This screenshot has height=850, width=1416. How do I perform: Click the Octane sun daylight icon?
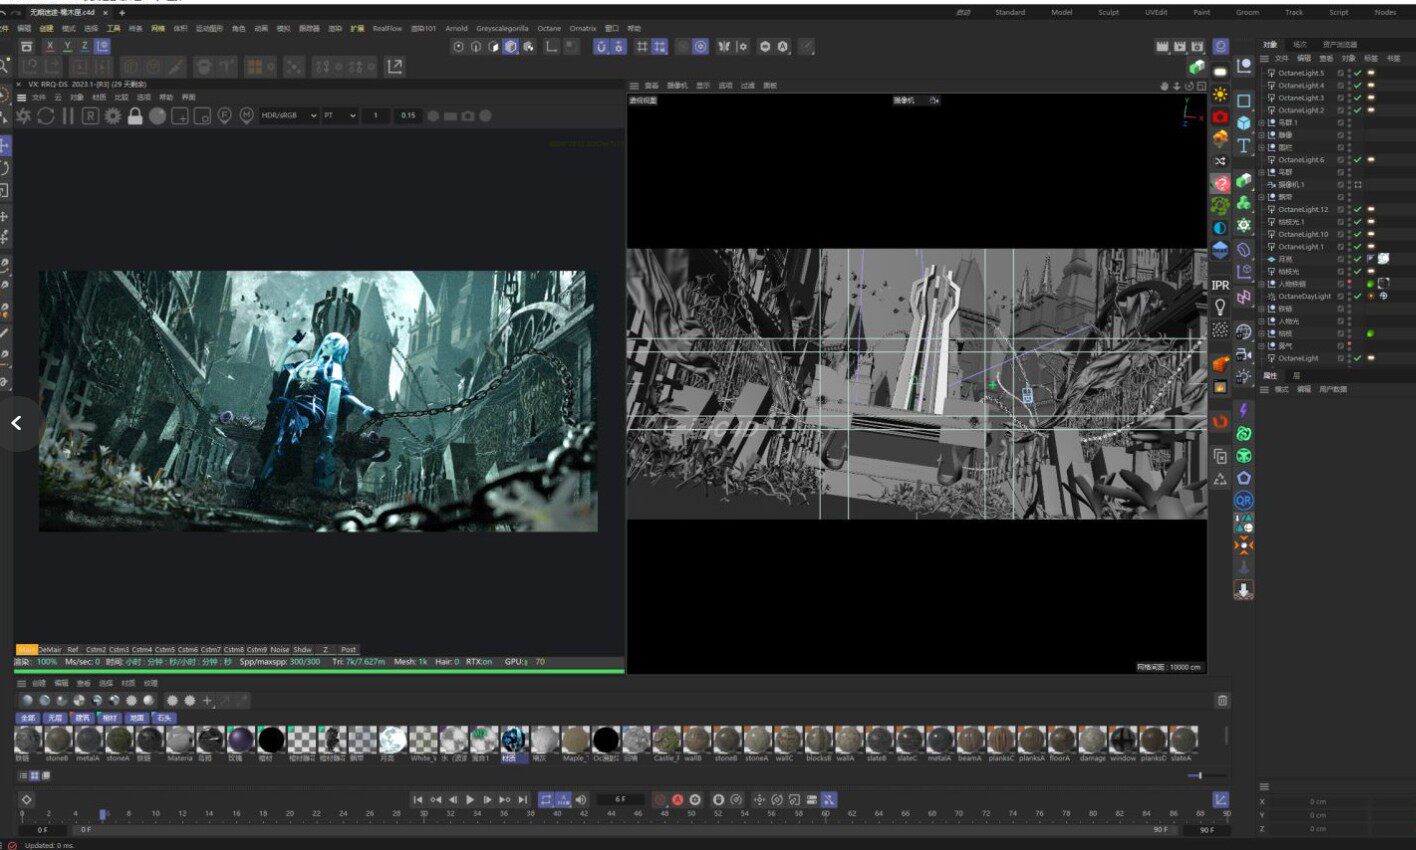[x=1220, y=94]
